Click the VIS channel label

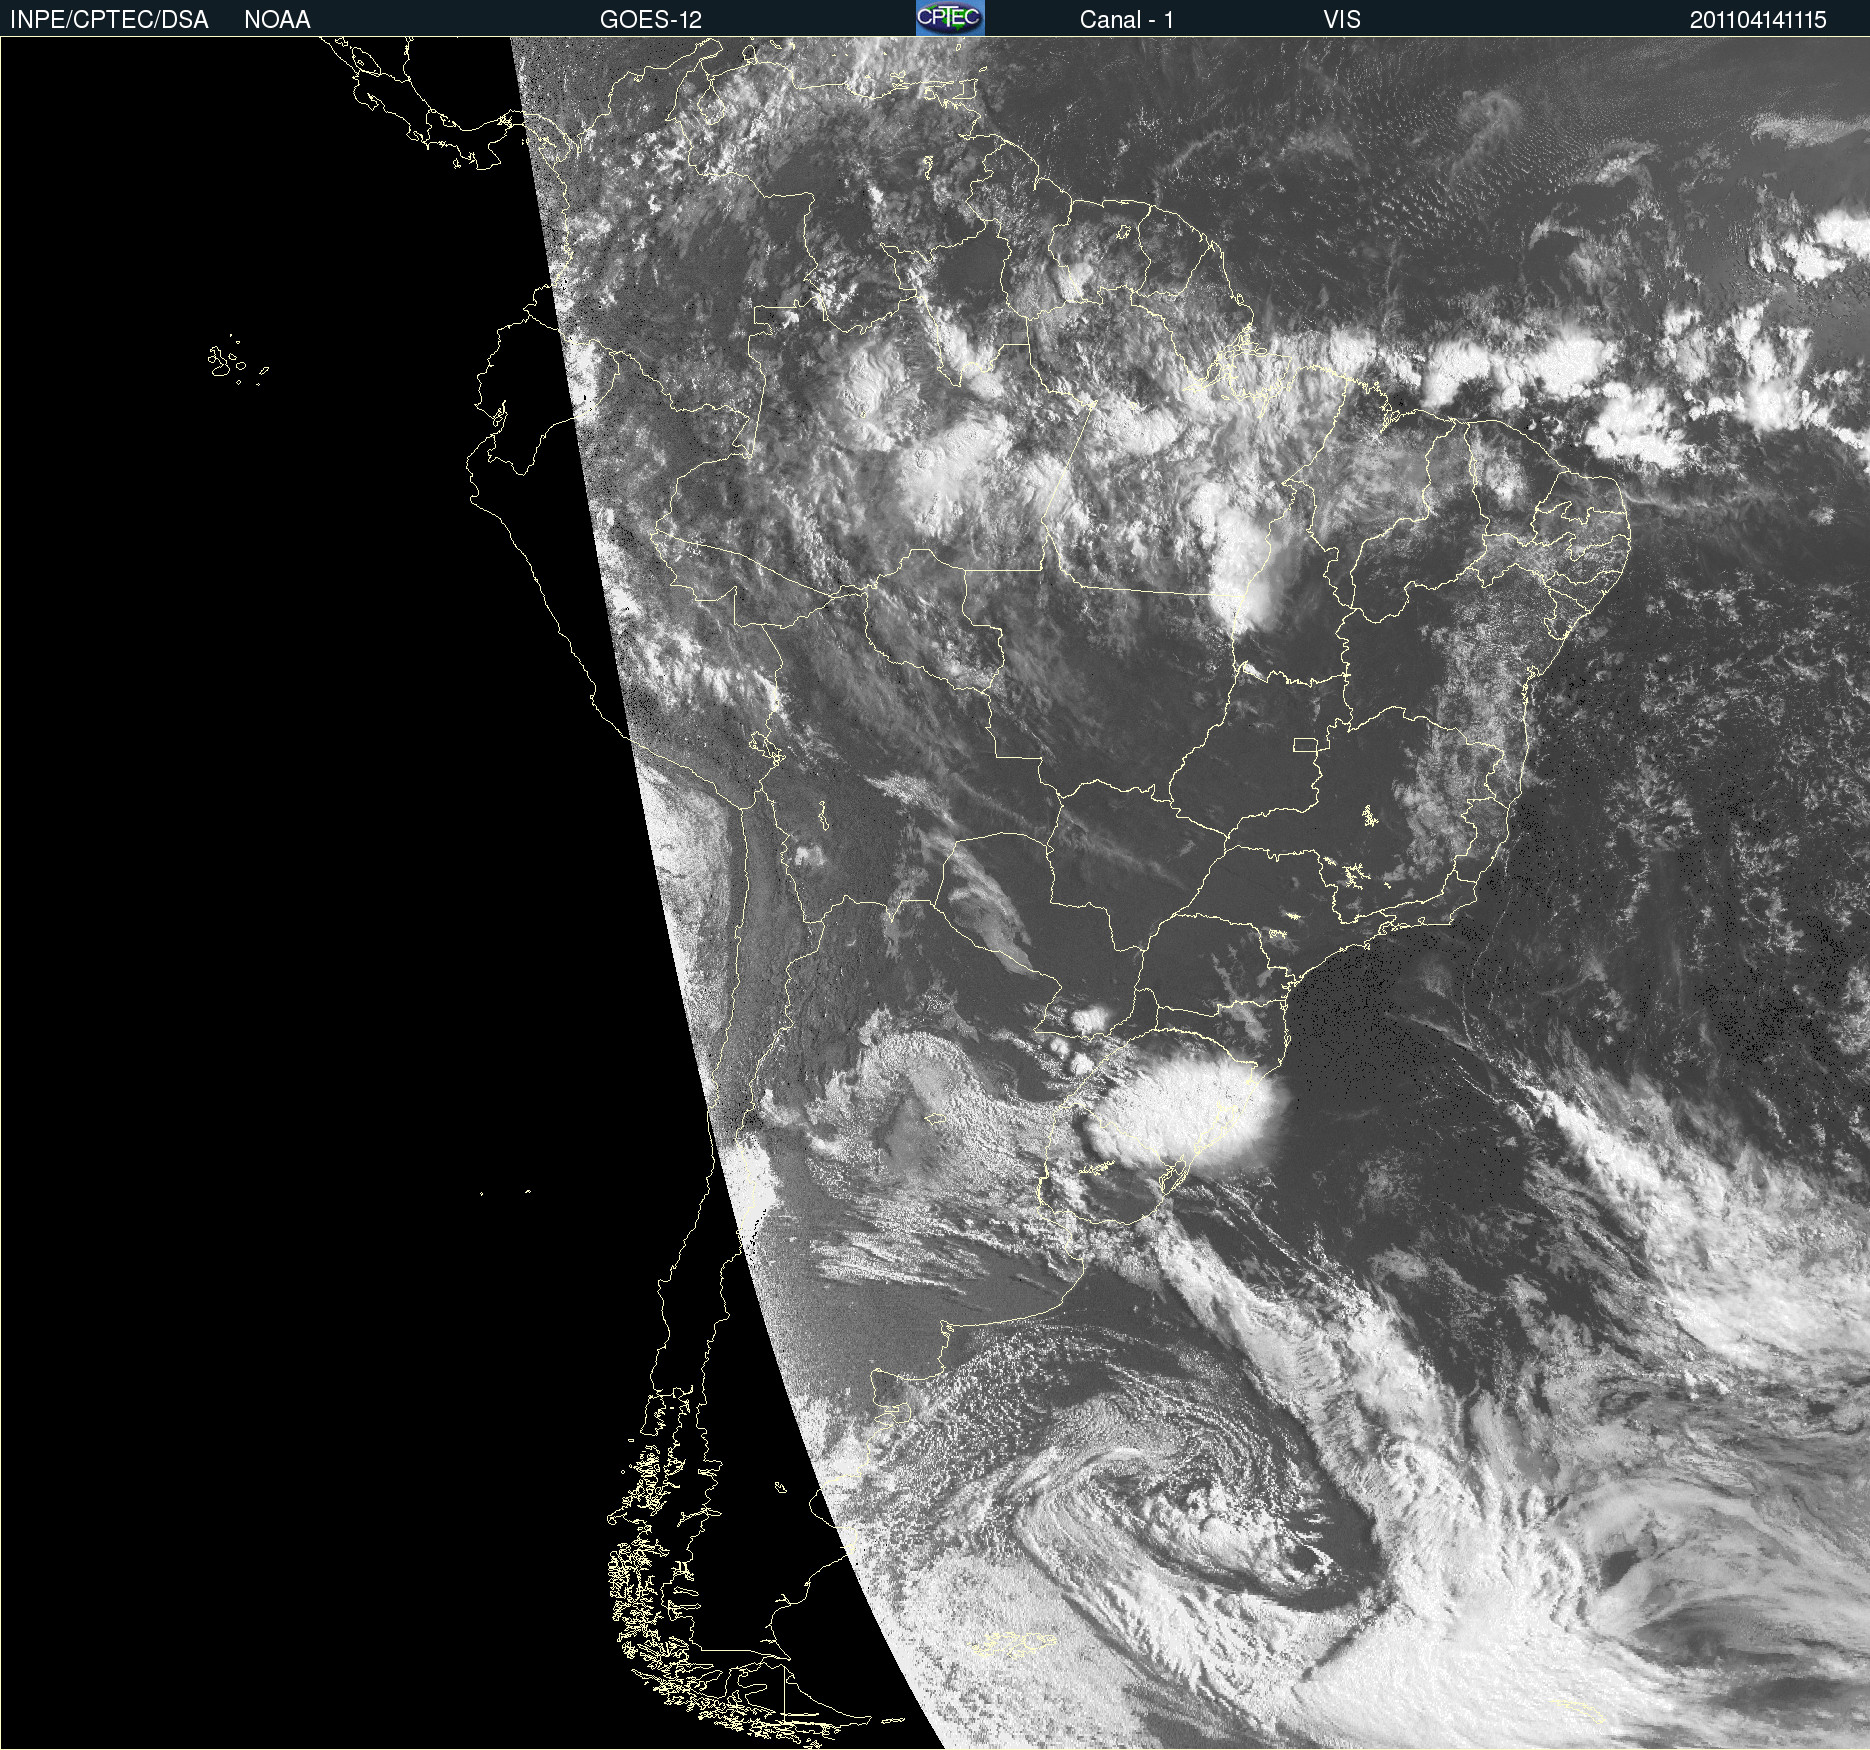(1342, 20)
